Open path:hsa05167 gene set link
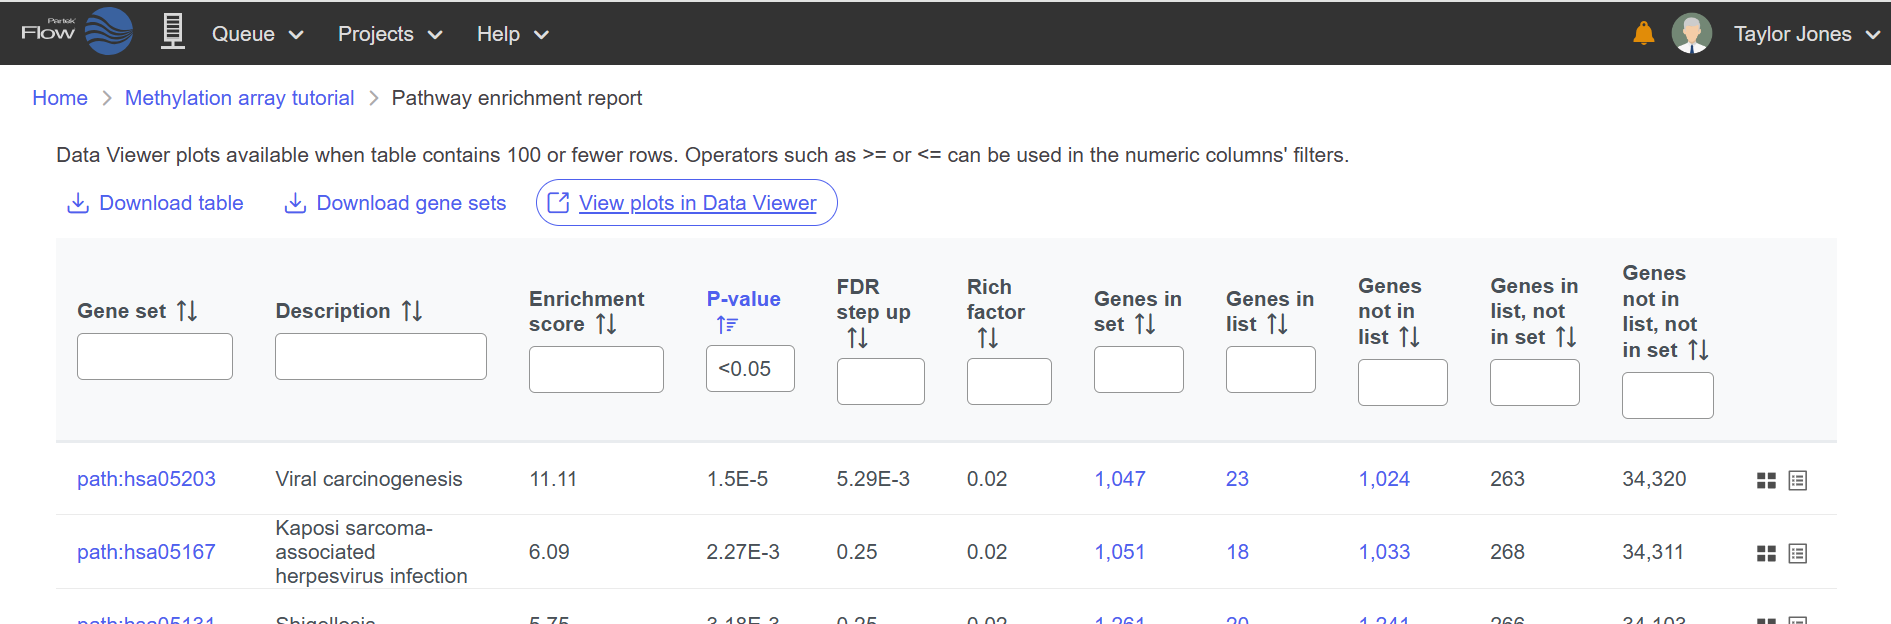Image resolution: width=1891 pixels, height=624 pixels. click(146, 552)
